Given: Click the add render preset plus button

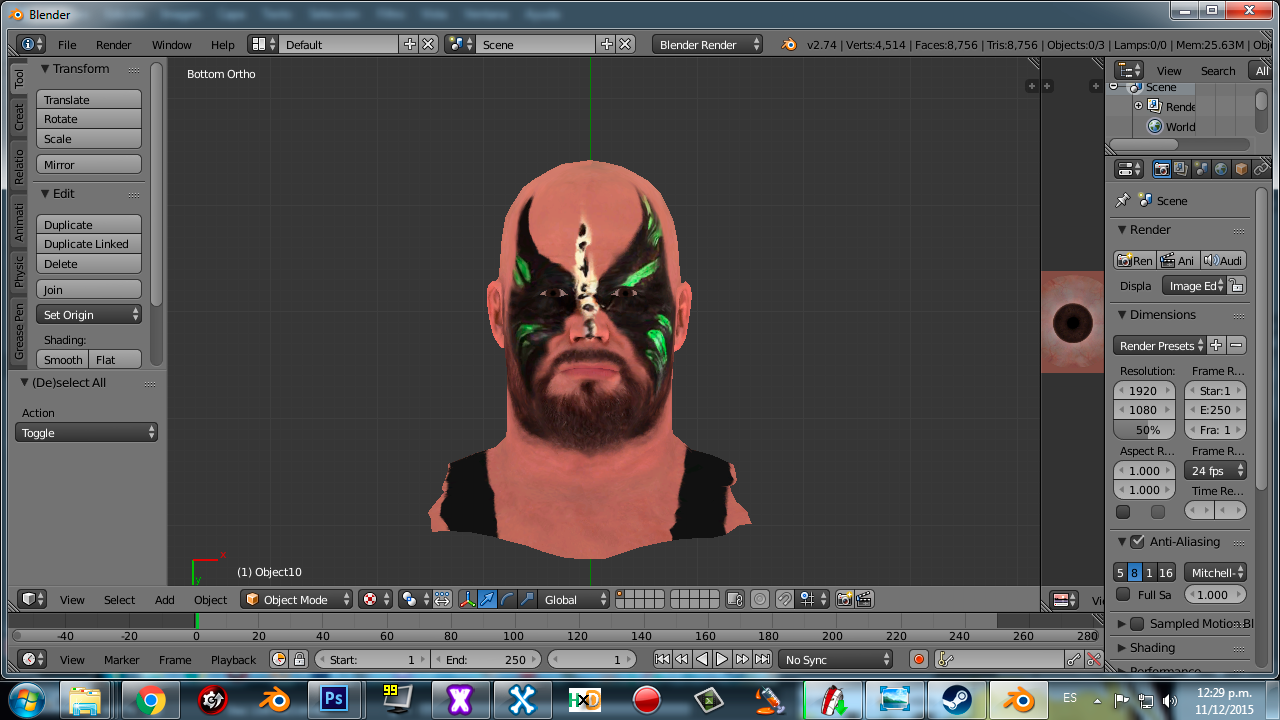Looking at the screenshot, I should point(1216,345).
